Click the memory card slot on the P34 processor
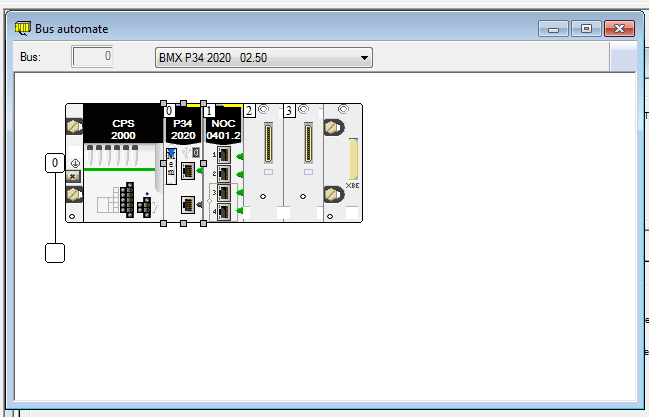This screenshot has height=417, width=649. tap(171, 166)
